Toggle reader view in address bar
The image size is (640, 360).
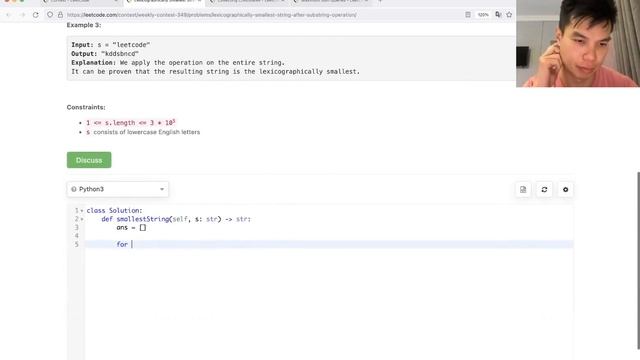(468, 15)
